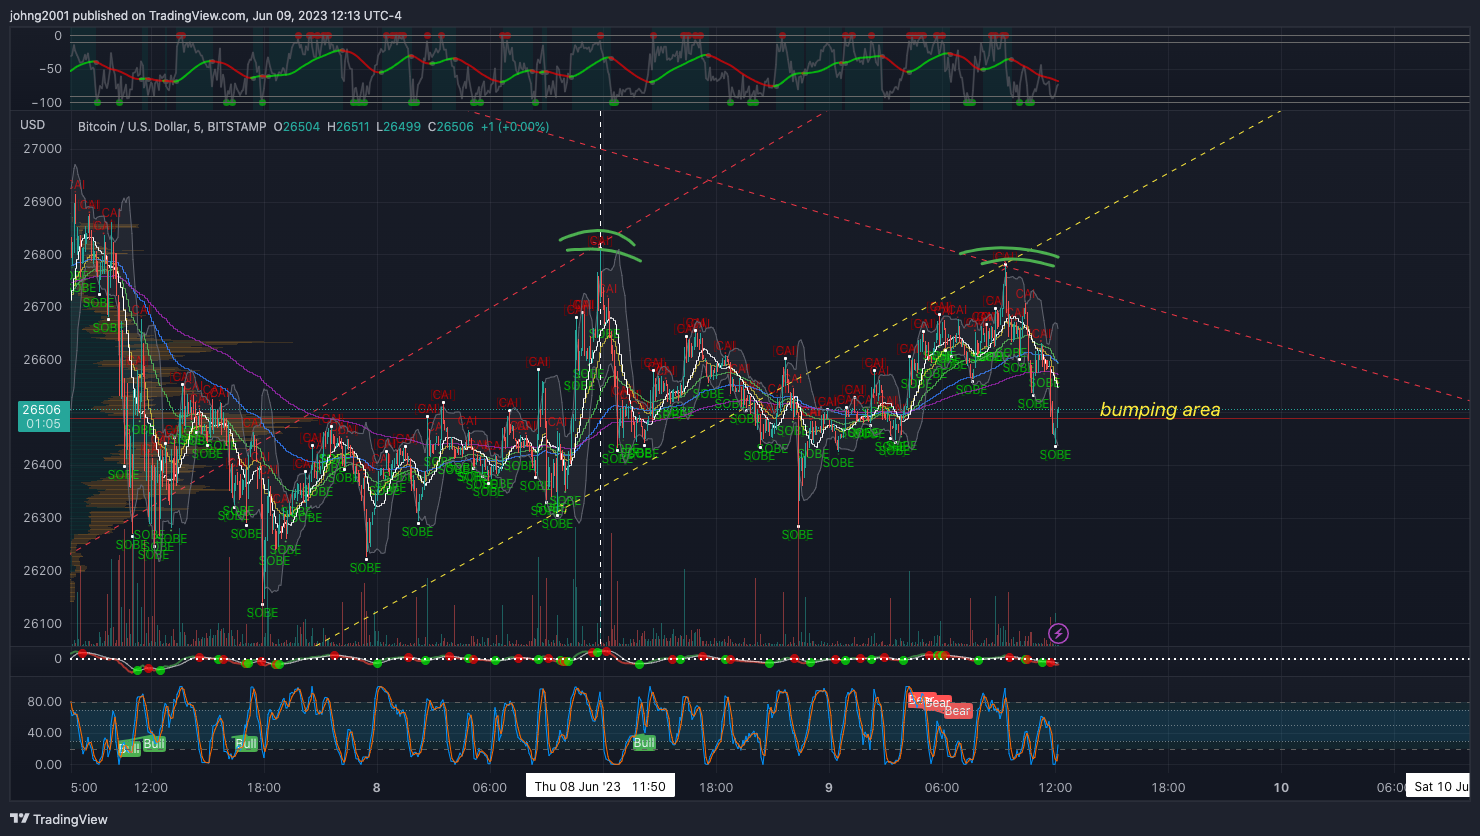Viewport: 1480px width, 836px height.
Task: Click the purple lightning bolt event icon
Action: coord(1058,633)
